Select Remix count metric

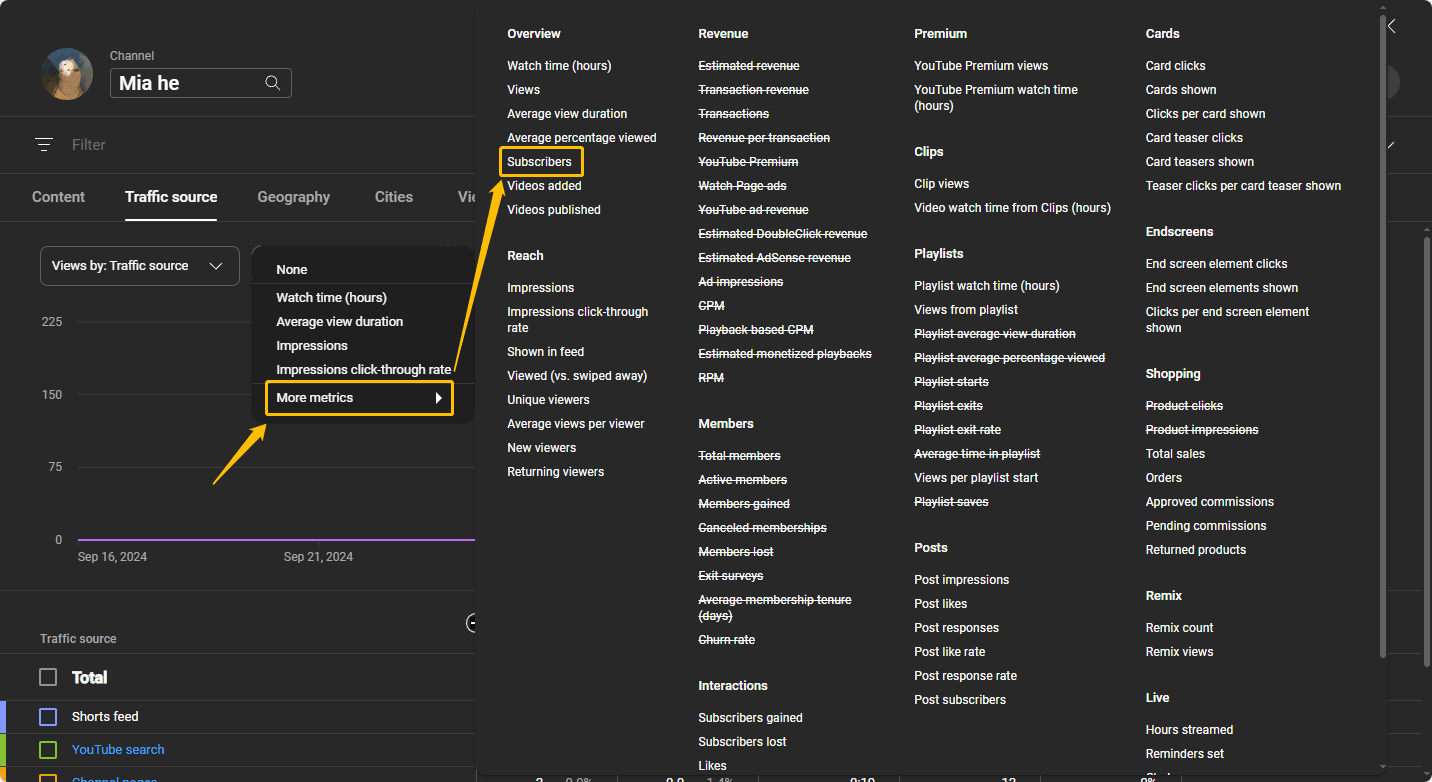(1179, 628)
